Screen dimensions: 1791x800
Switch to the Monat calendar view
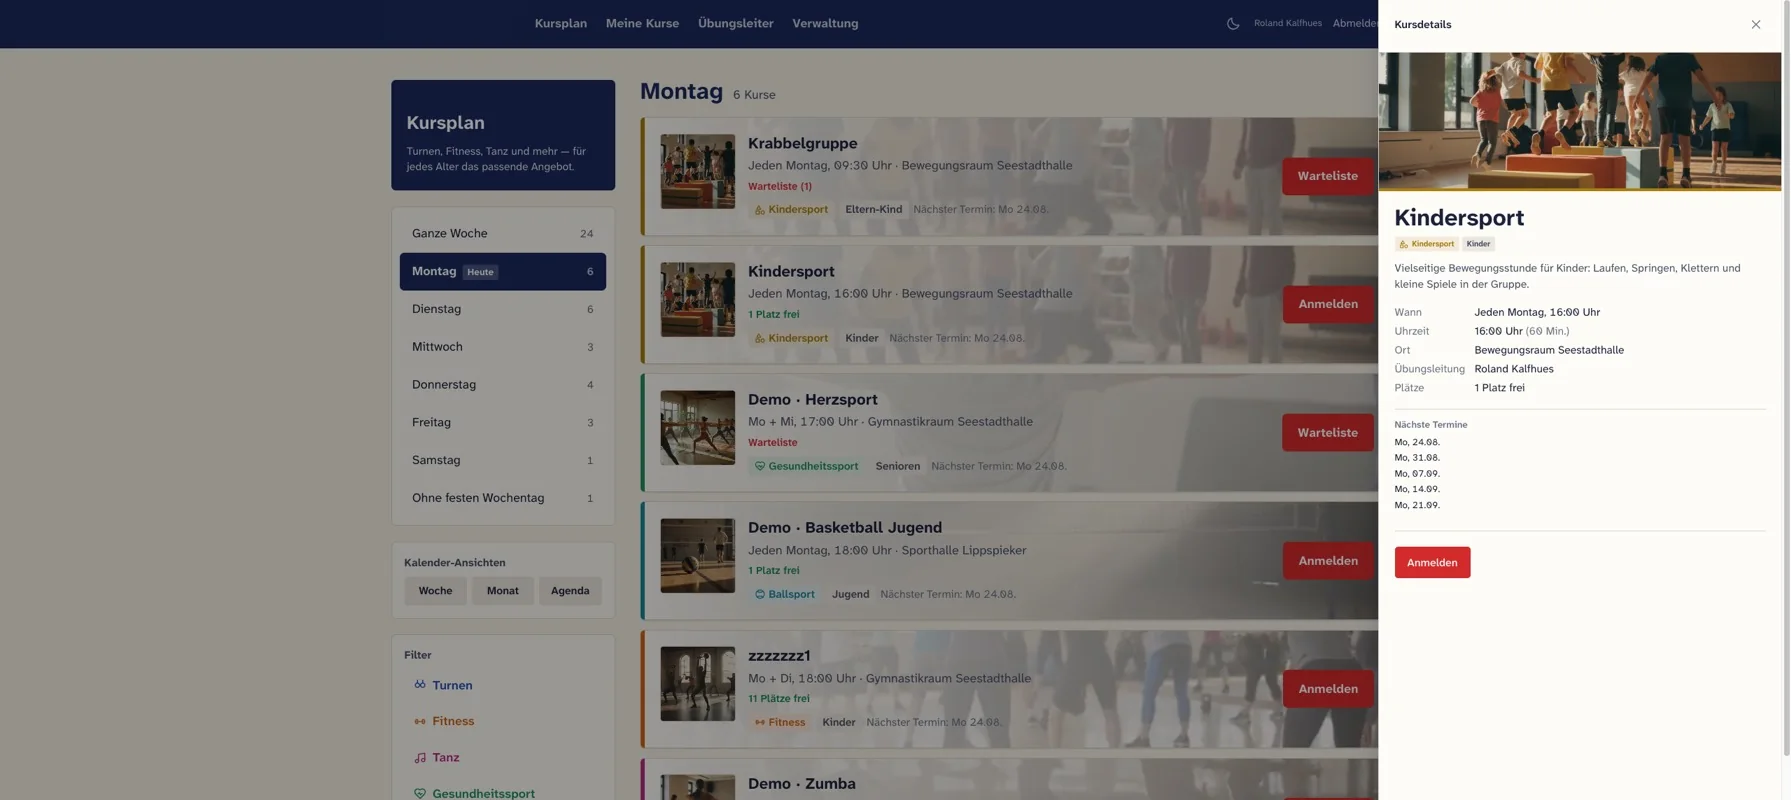point(503,591)
